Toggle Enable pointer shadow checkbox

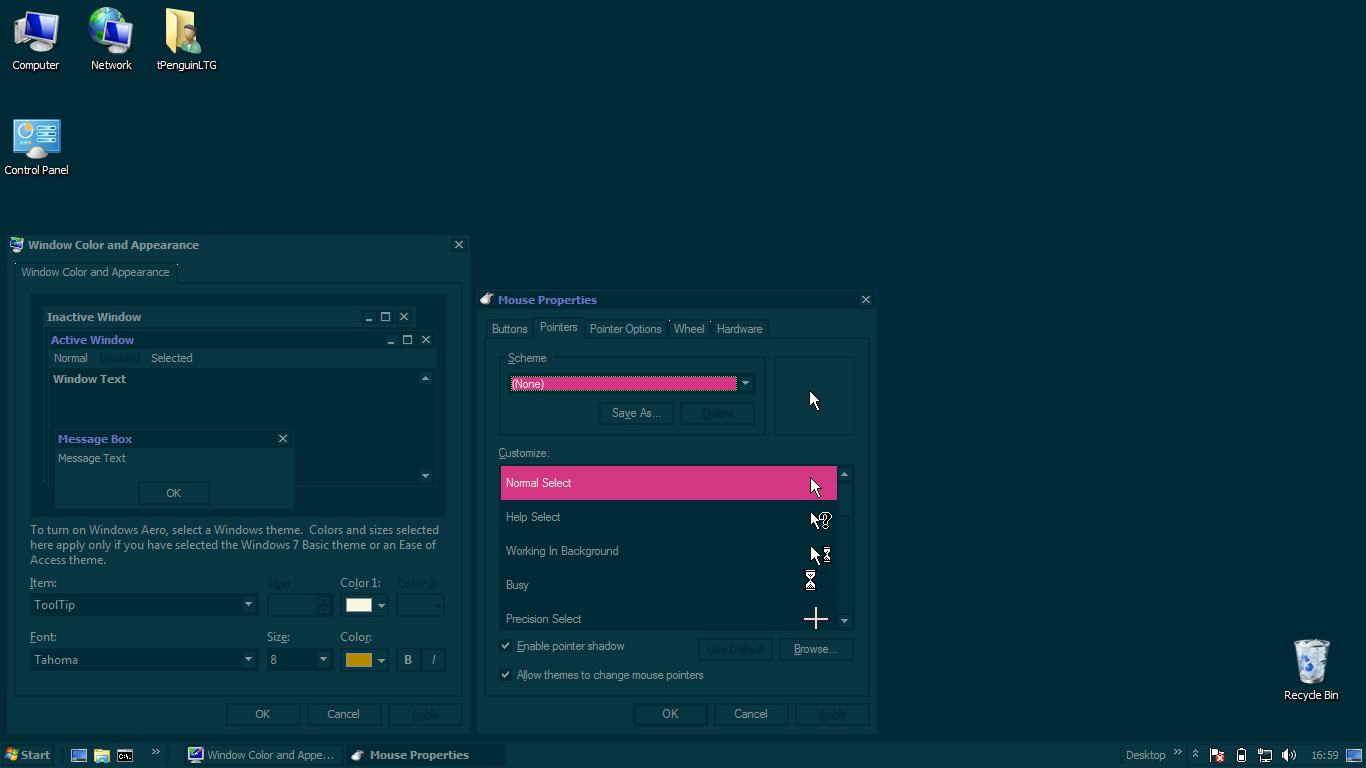coord(505,646)
